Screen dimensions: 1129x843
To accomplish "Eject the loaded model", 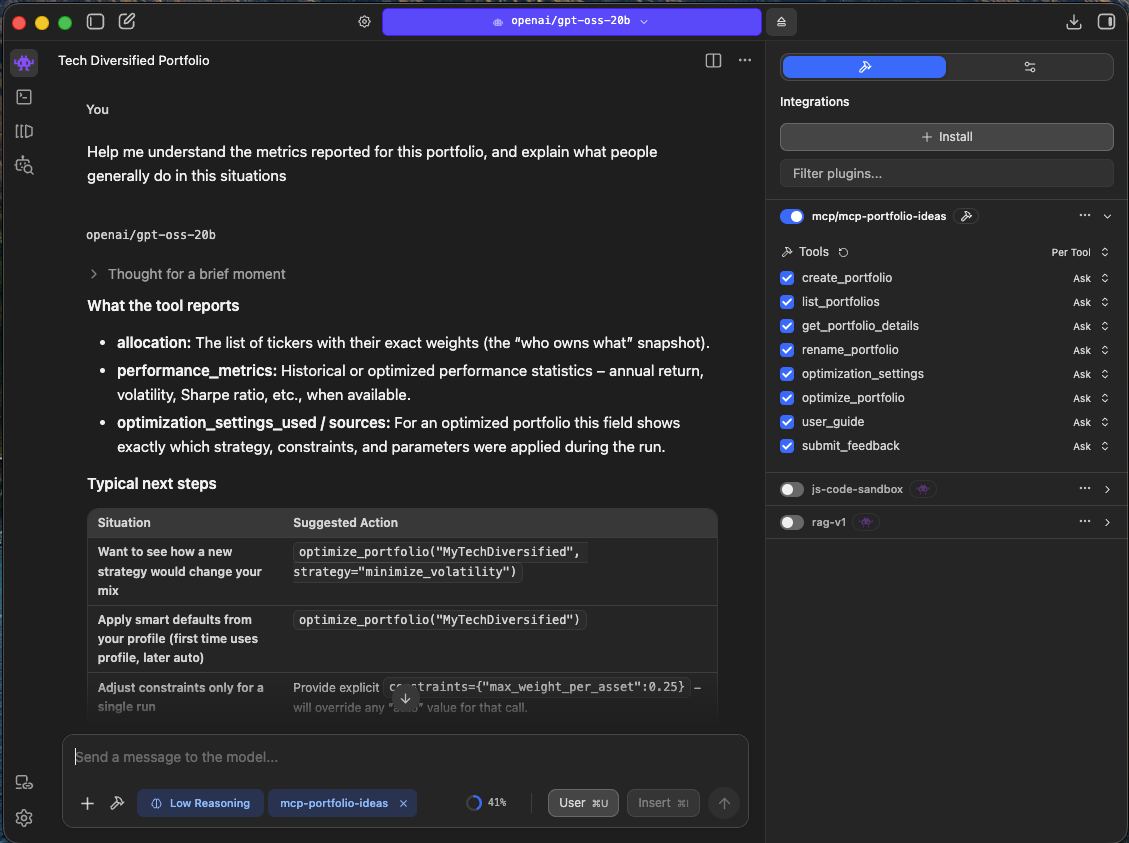I will coord(781,22).
